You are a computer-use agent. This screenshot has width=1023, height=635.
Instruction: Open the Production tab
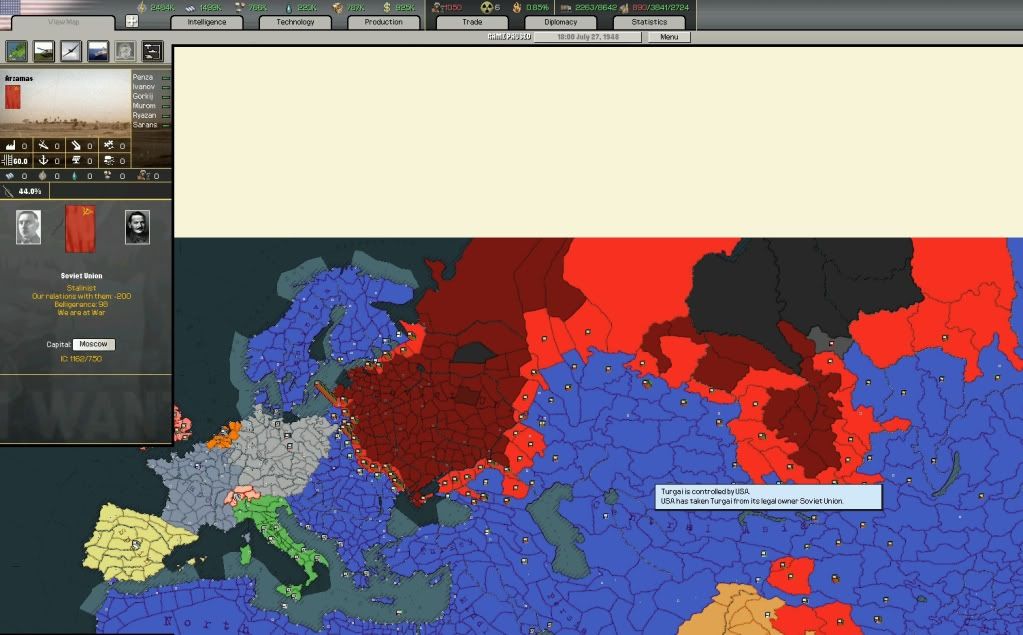pos(384,22)
